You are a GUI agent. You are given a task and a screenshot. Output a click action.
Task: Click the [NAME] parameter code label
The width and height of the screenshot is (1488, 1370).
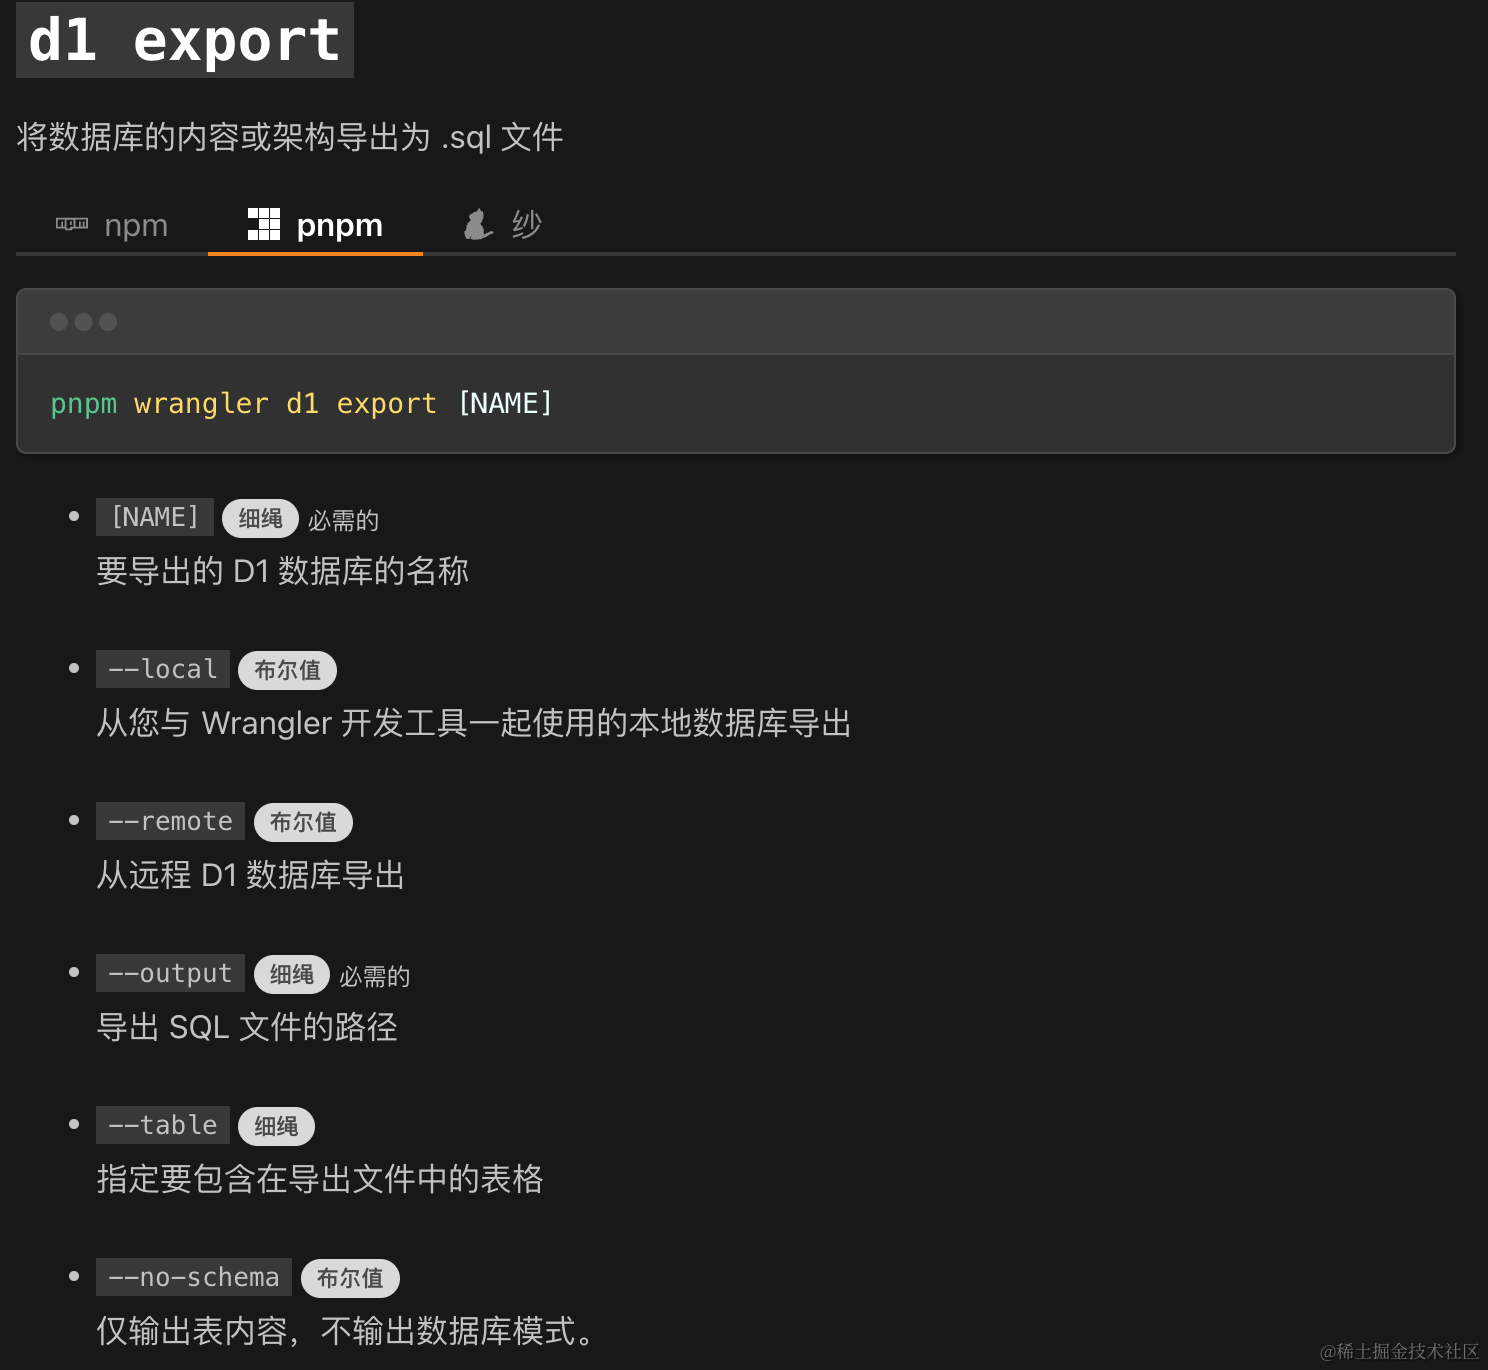point(155,517)
